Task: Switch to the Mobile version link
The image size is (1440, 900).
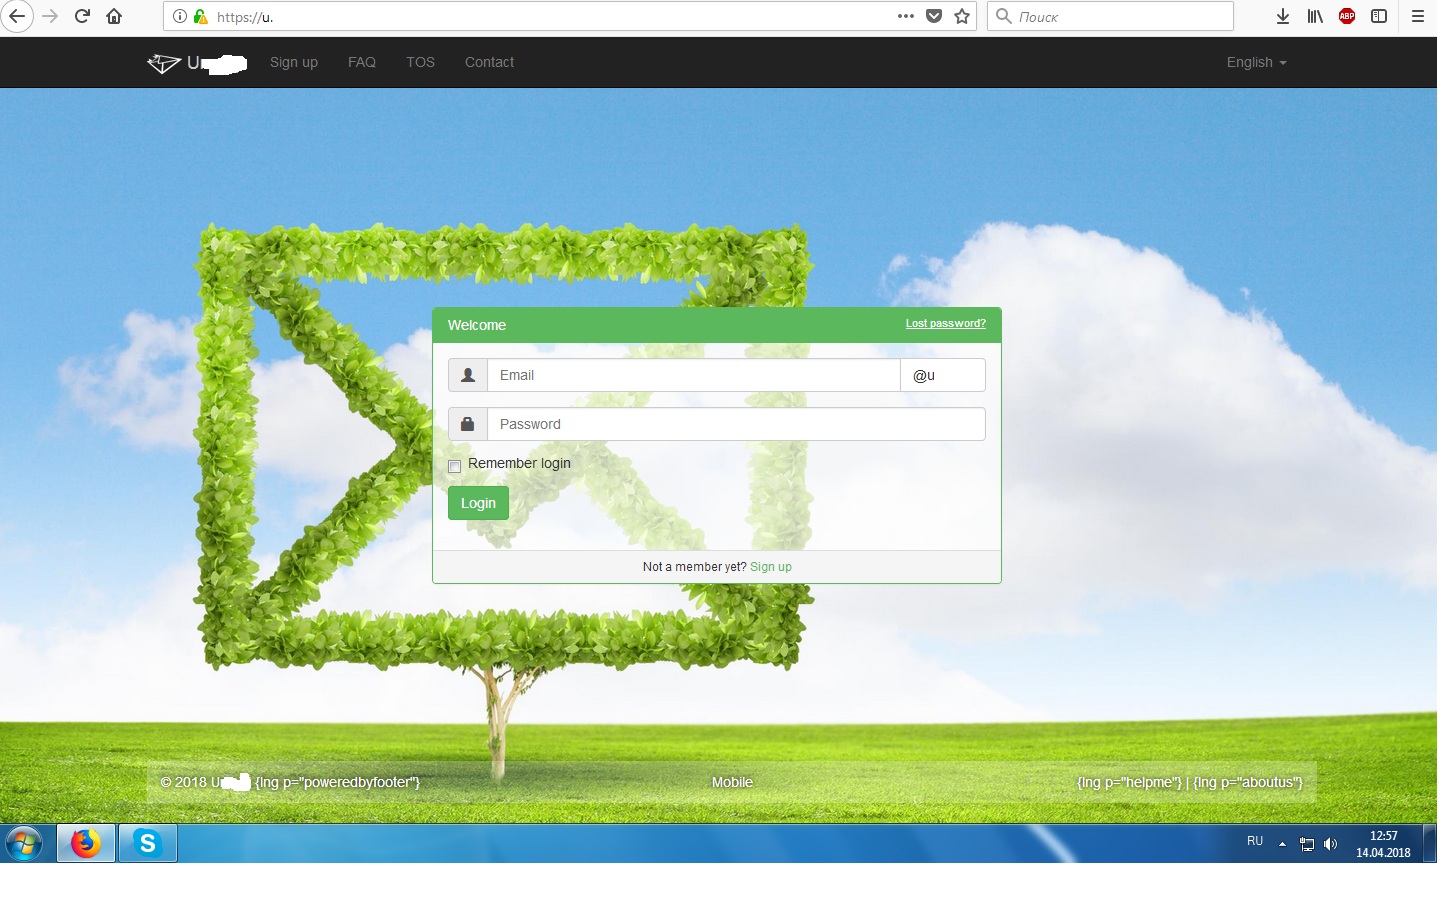Action: (732, 782)
